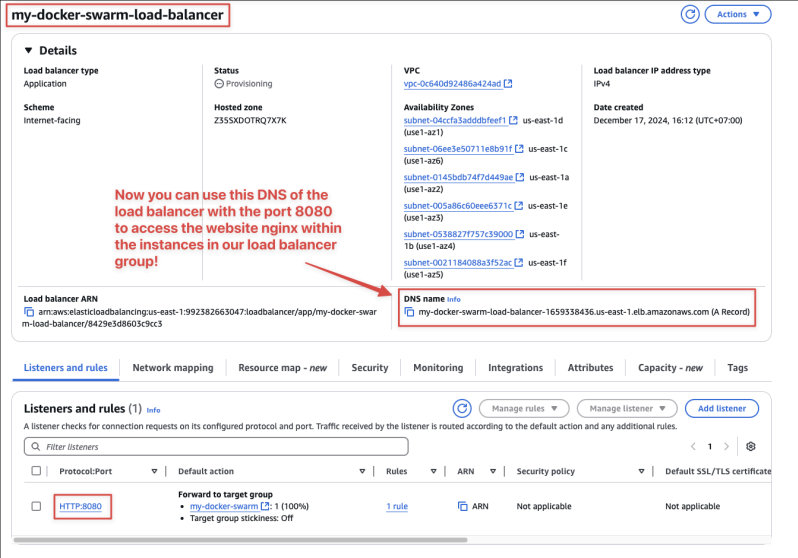This screenshot has height=558, width=798.
Task: Select hosted zone Z35SXDOTRQ7X7K text
Action: 250,121
